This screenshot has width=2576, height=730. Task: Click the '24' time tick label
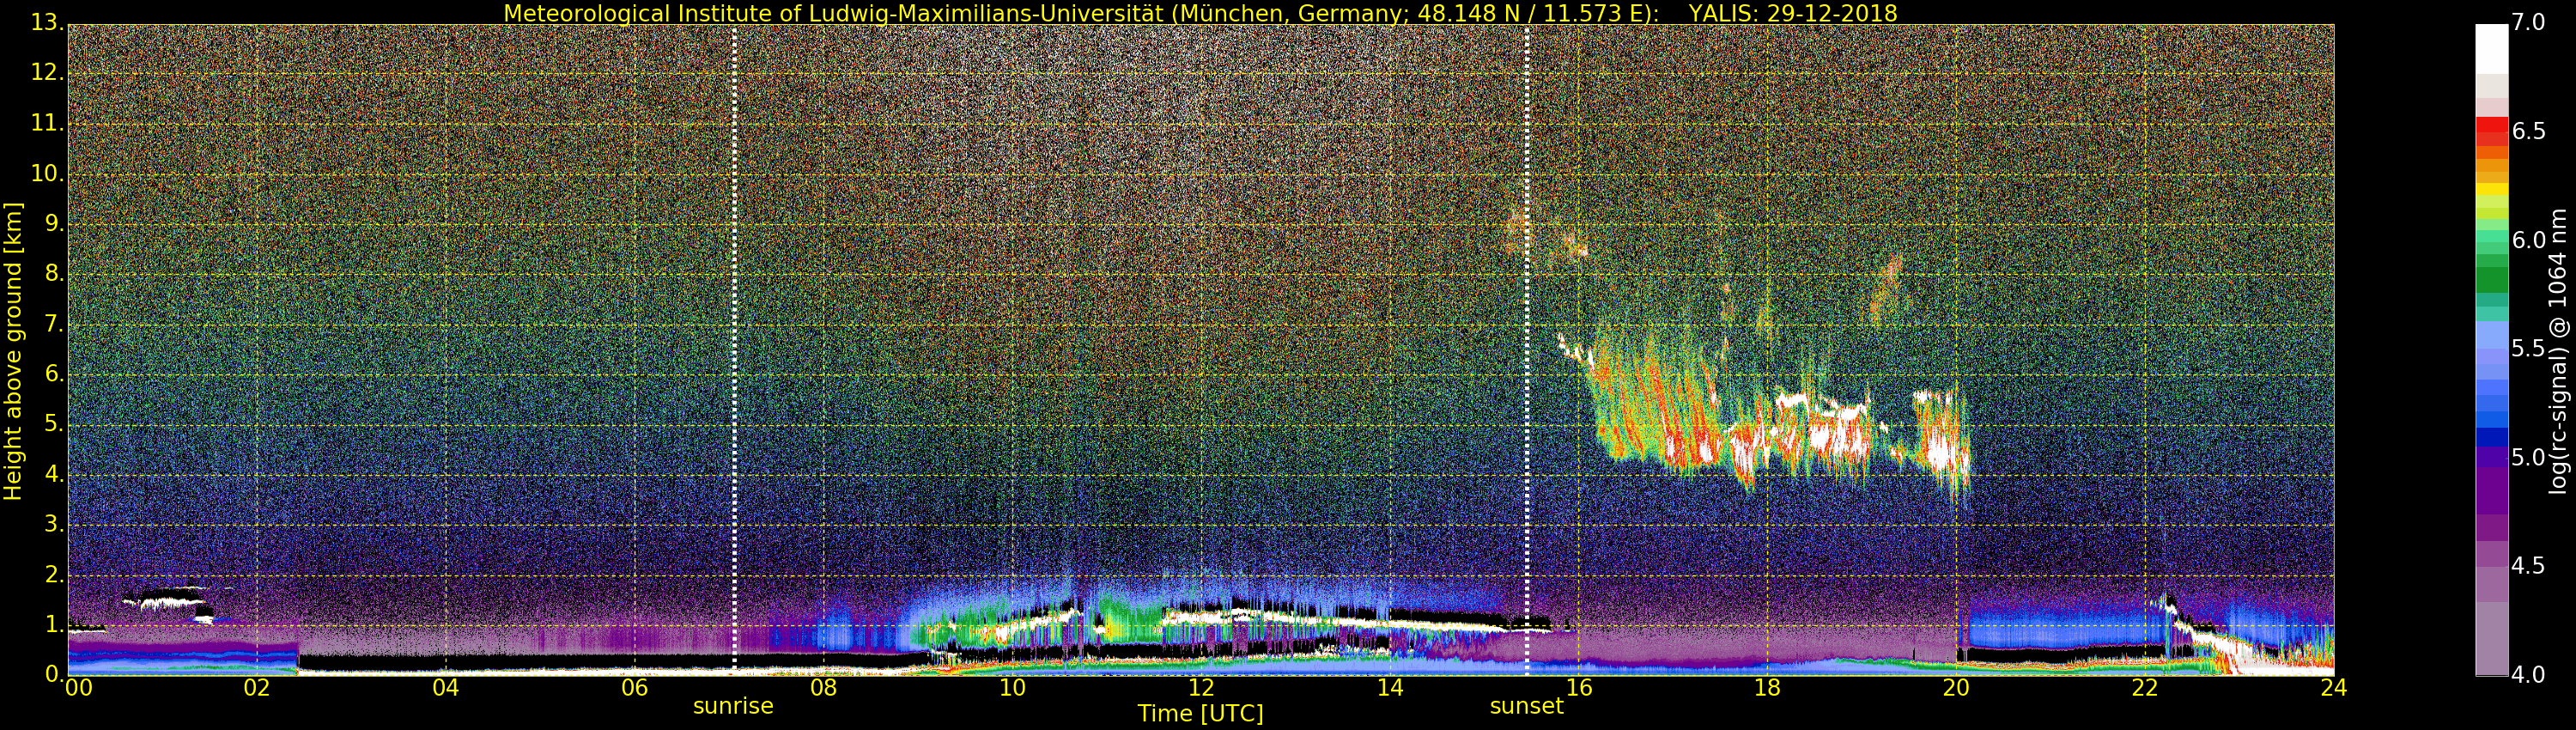click(2334, 687)
